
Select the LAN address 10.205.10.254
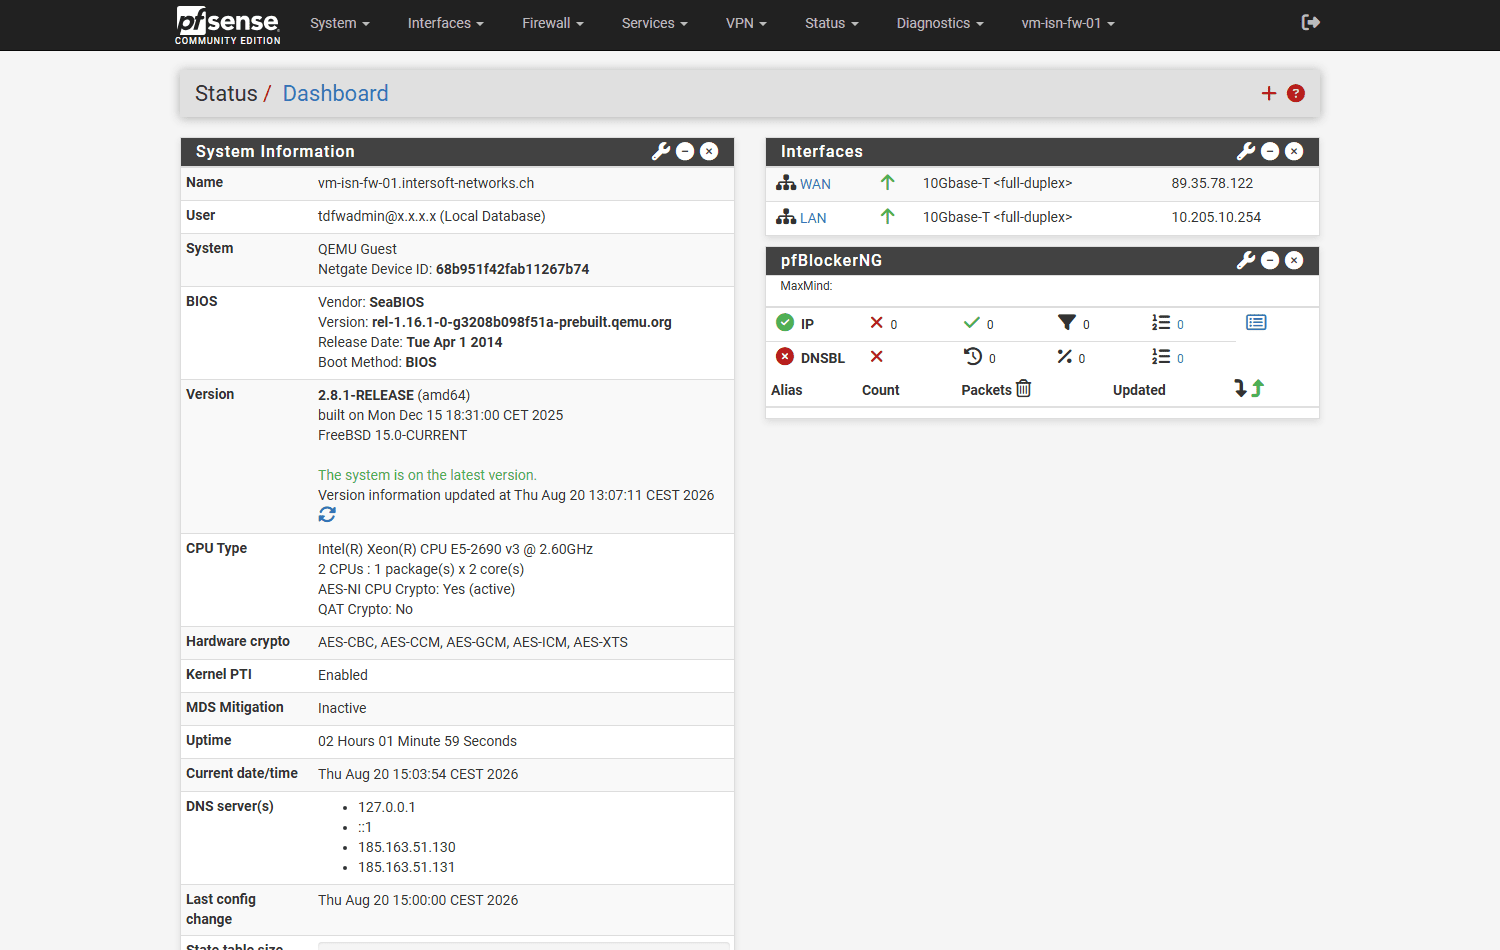[x=1216, y=217]
